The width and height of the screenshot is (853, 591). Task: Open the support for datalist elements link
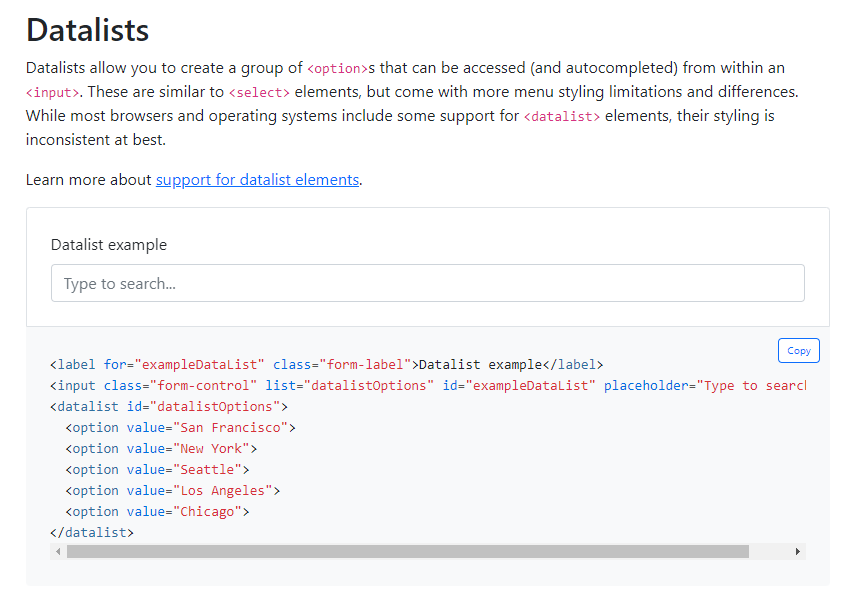tap(255, 180)
